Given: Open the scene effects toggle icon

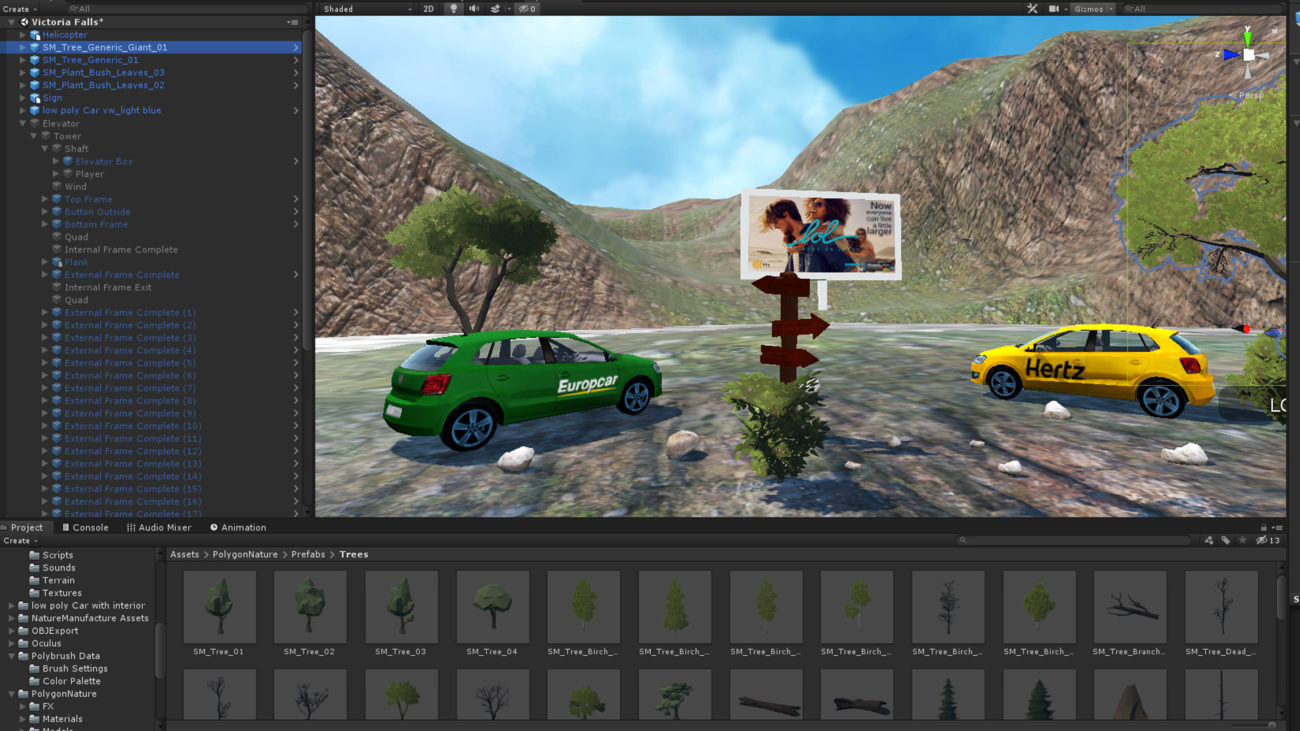Looking at the screenshot, I should point(495,9).
